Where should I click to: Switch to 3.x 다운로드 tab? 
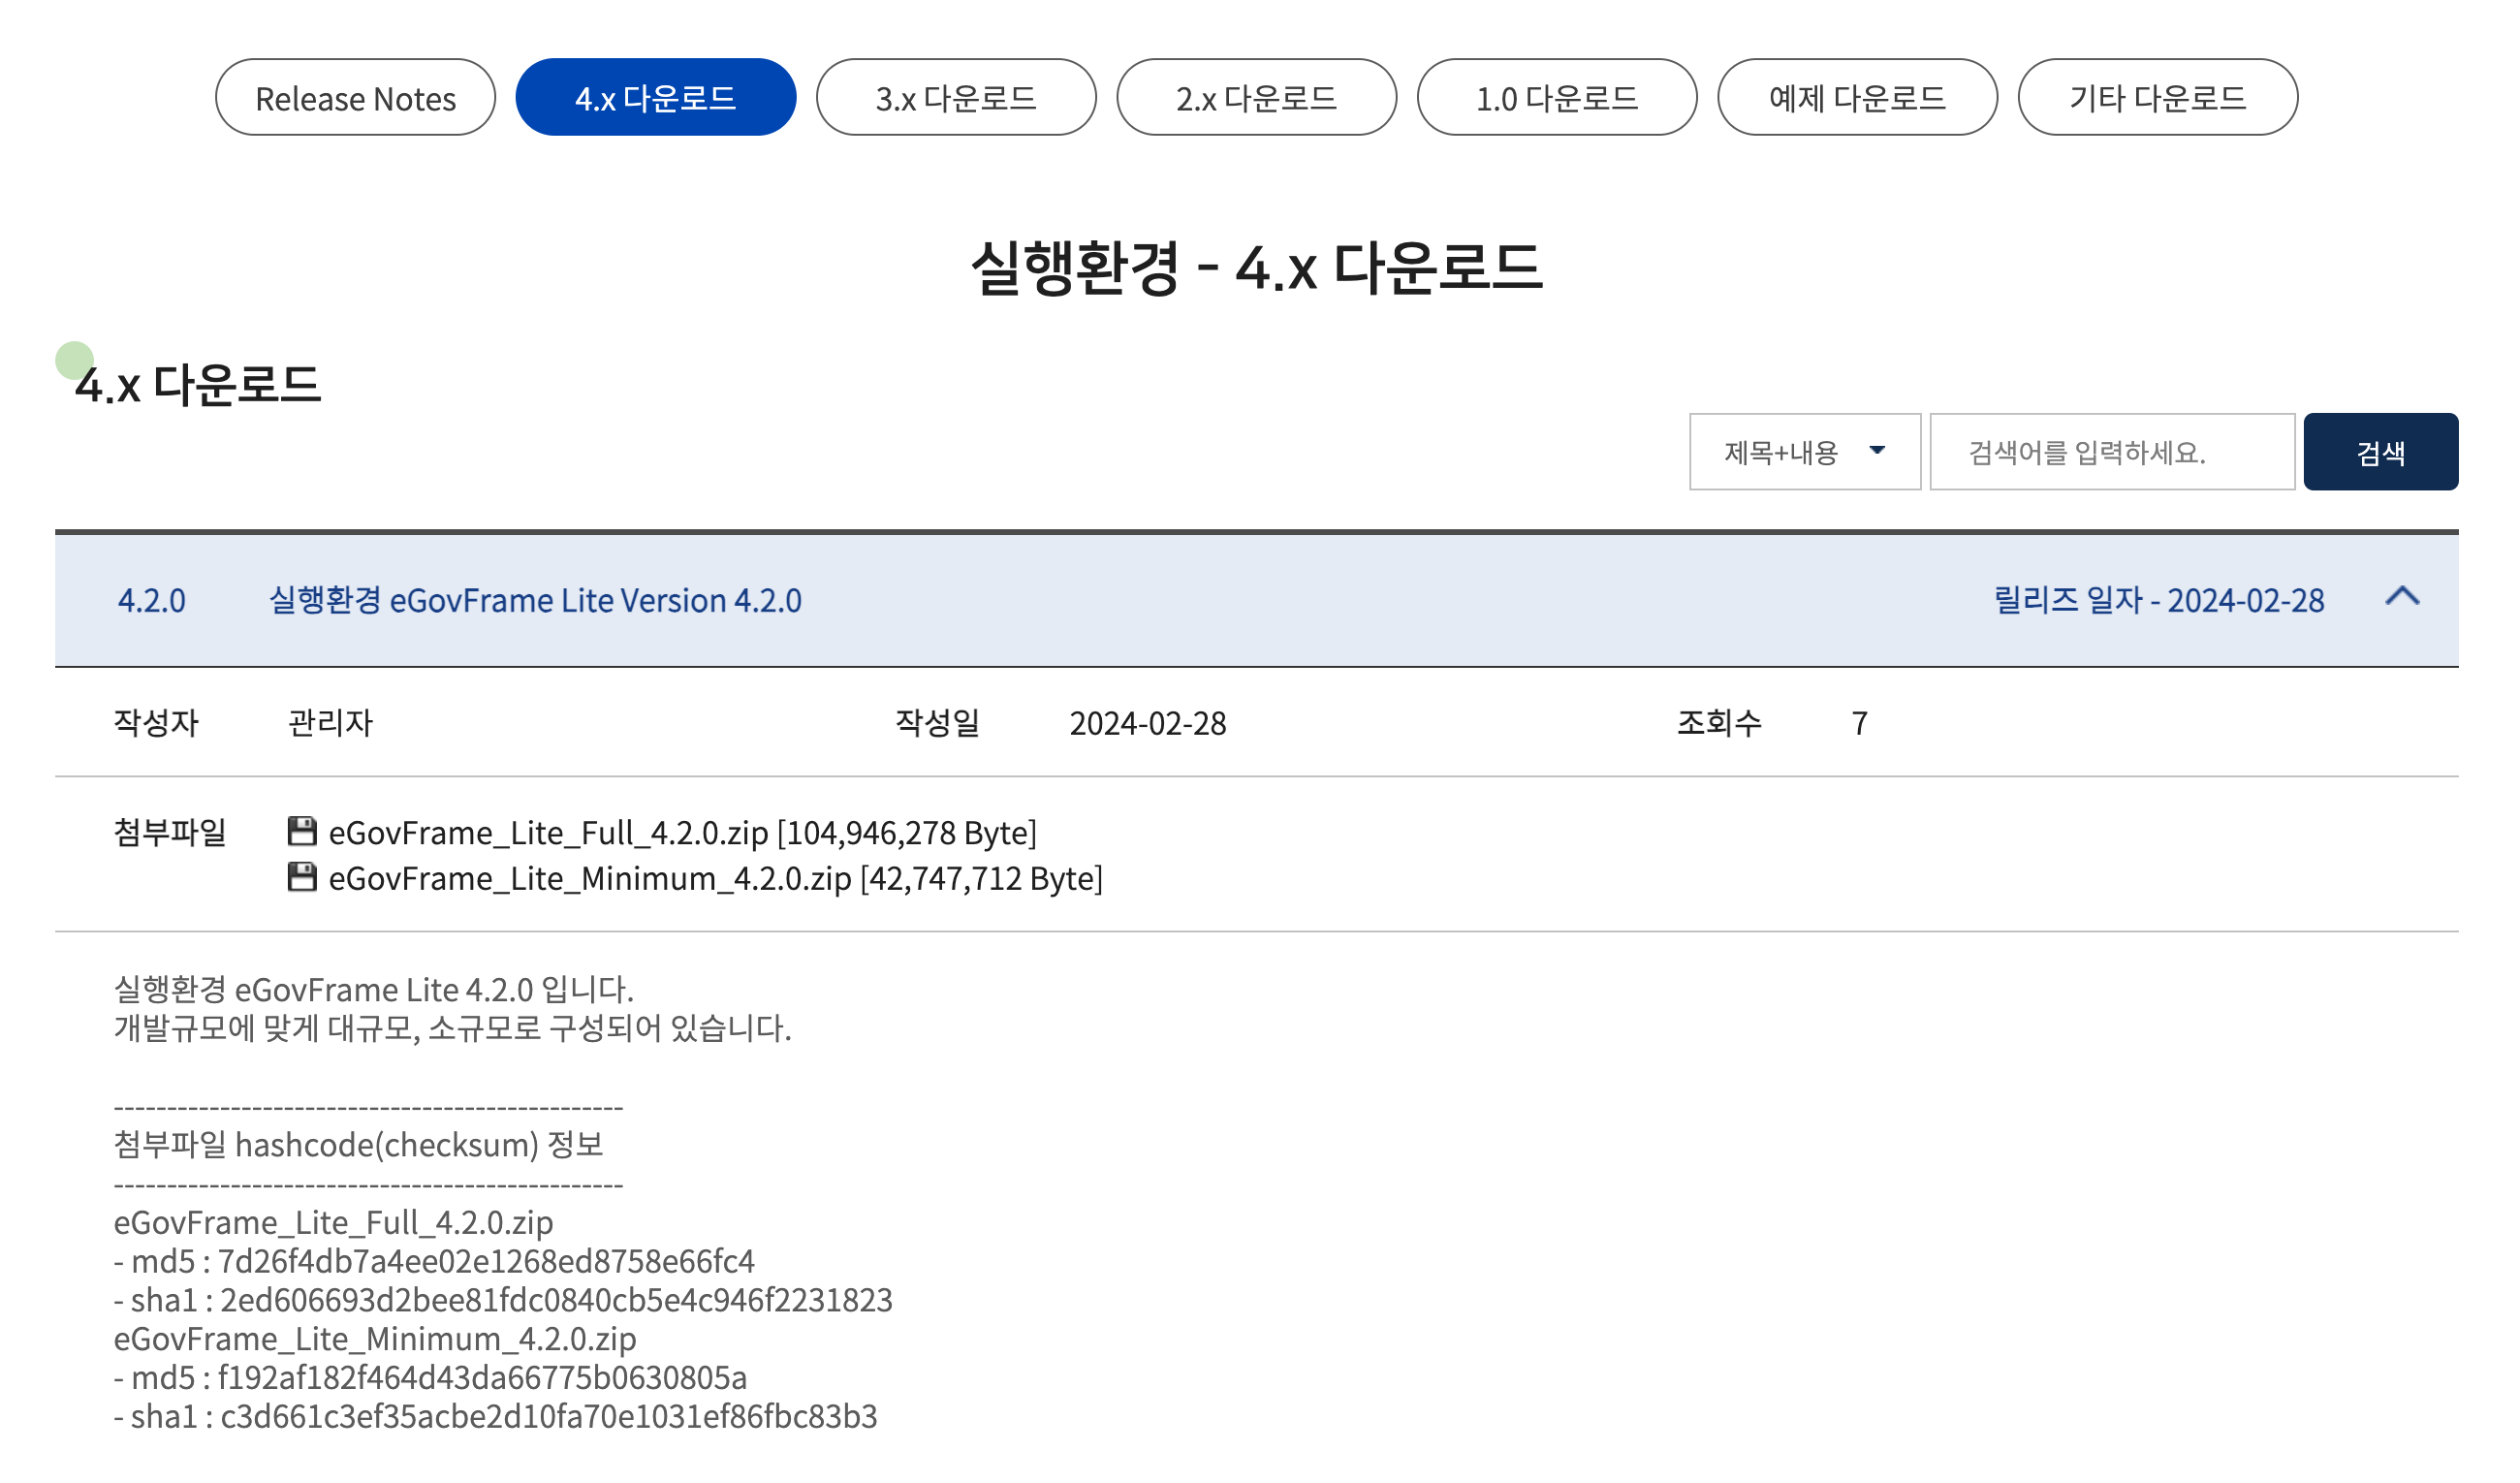point(955,98)
